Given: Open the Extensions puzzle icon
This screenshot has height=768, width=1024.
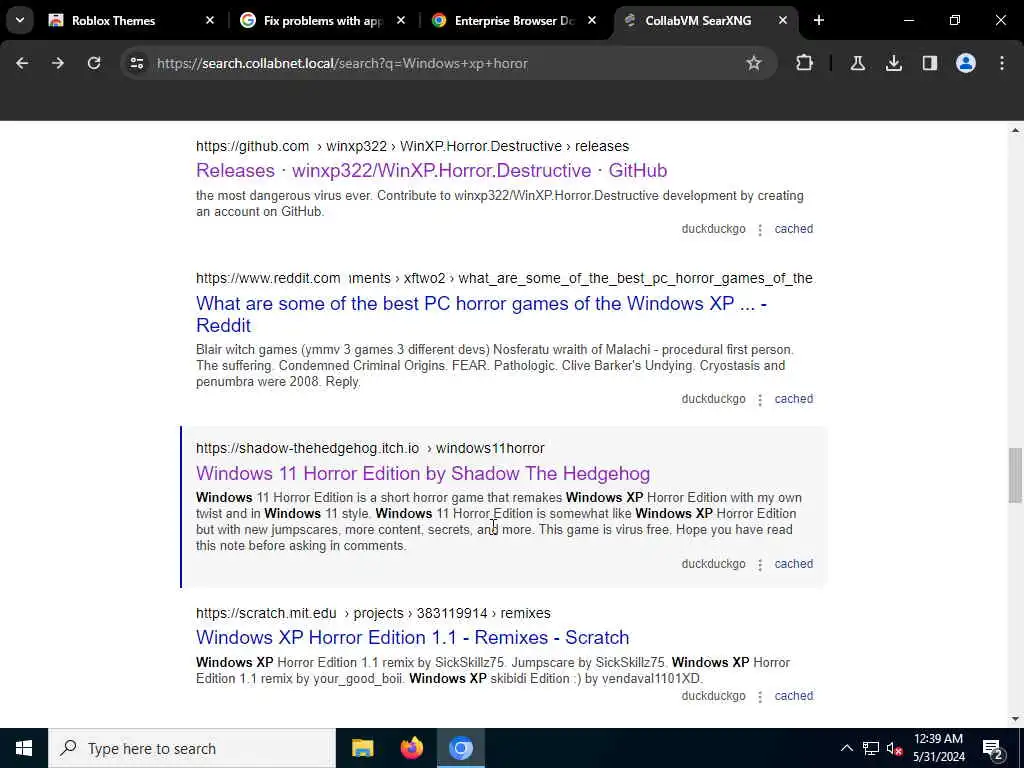Looking at the screenshot, I should click(x=805, y=63).
